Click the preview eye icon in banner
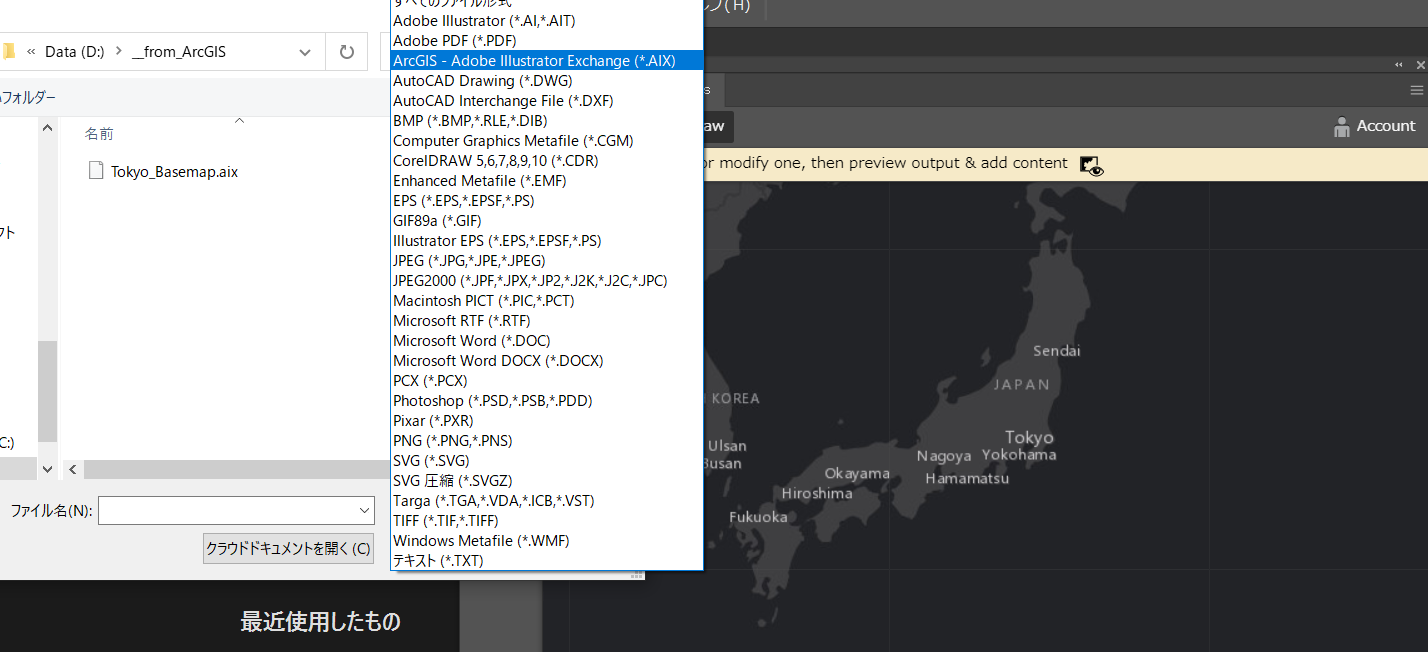This screenshot has height=652, width=1428. (x=1092, y=166)
